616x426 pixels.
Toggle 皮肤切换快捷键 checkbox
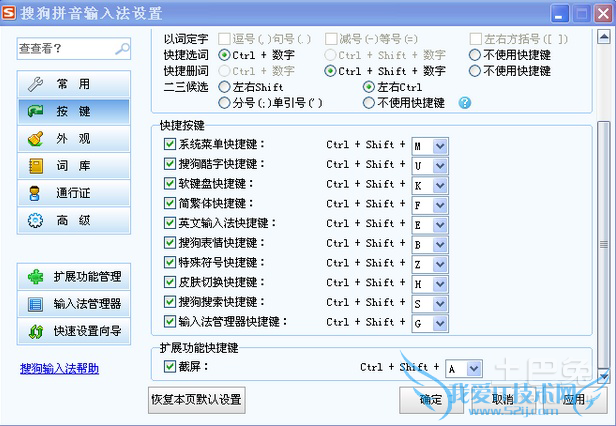[x=170, y=282]
